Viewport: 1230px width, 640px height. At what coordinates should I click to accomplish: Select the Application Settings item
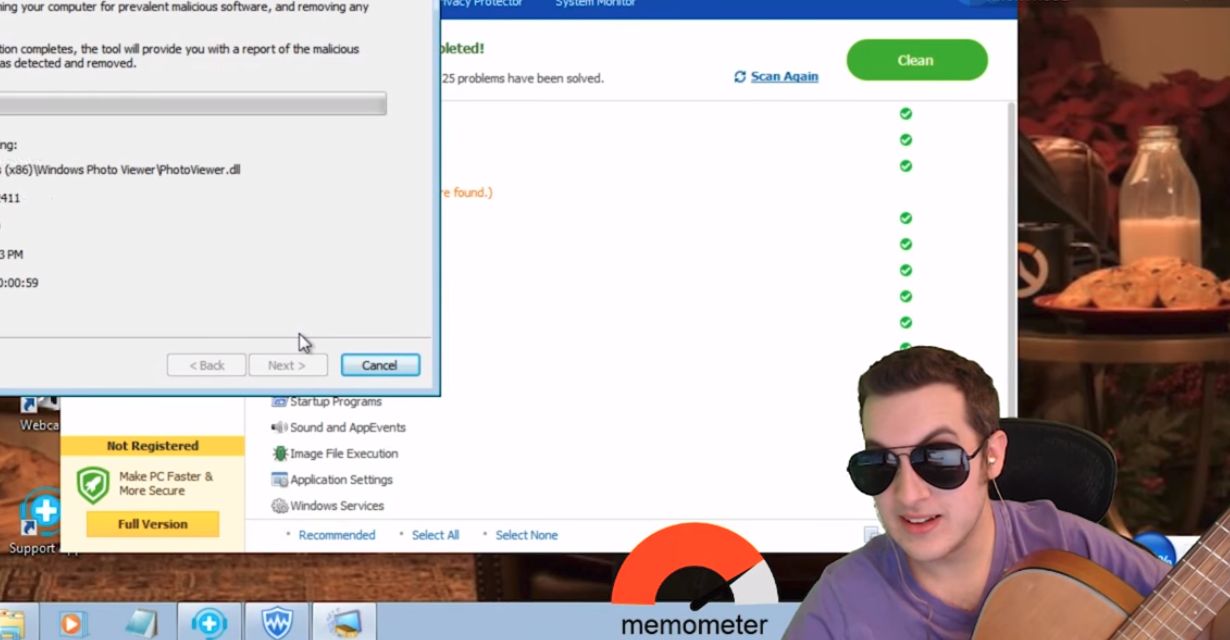click(x=341, y=480)
